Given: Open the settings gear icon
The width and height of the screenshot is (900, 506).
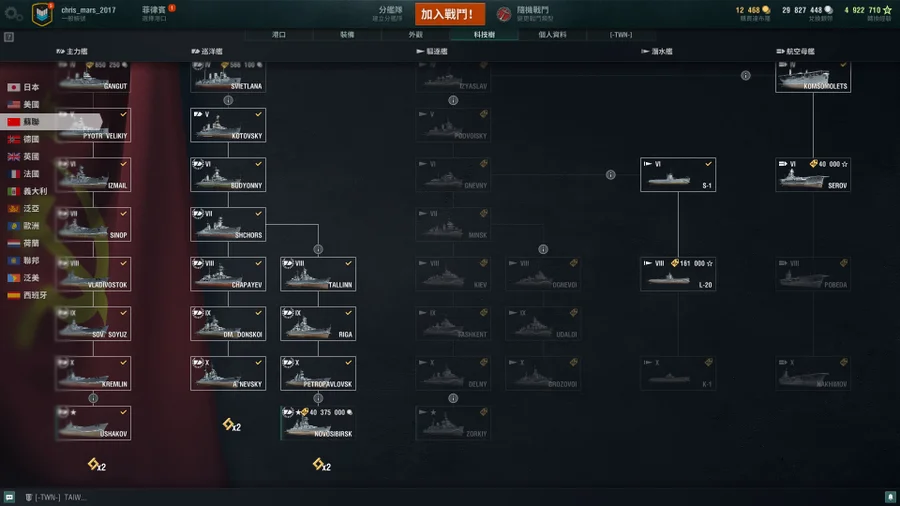Looking at the screenshot, I should pyautogui.click(x=13, y=13).
